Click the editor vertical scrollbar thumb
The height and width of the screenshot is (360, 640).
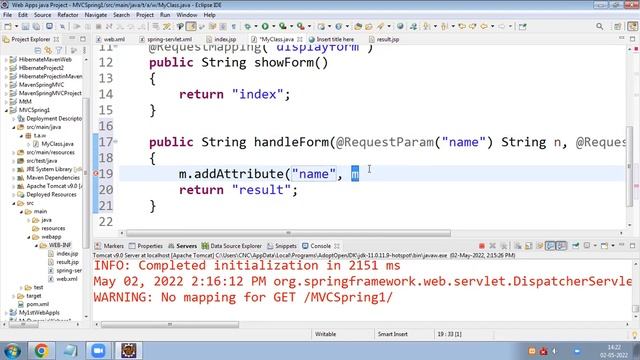(x=630, y=167)
